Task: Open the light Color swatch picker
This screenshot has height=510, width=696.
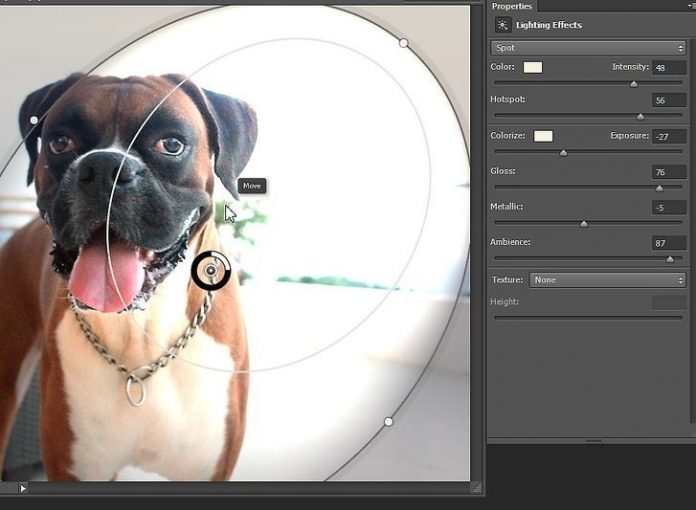Action: (533, 67)
